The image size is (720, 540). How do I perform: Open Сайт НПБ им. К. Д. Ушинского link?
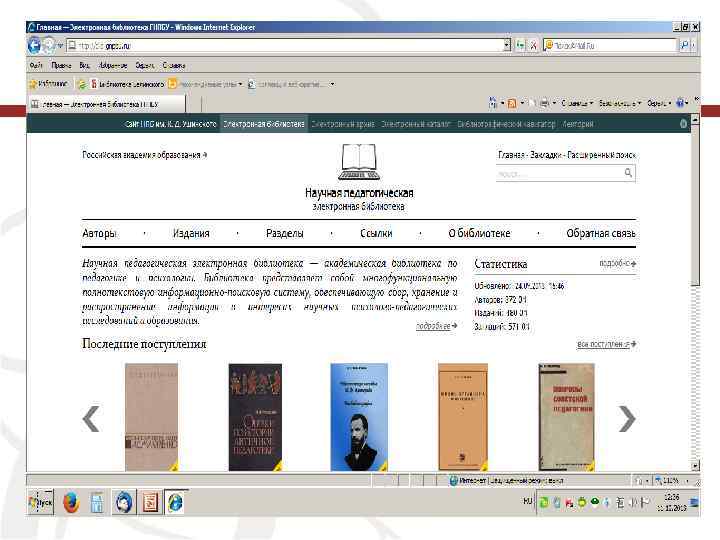(x=170, y=124)
